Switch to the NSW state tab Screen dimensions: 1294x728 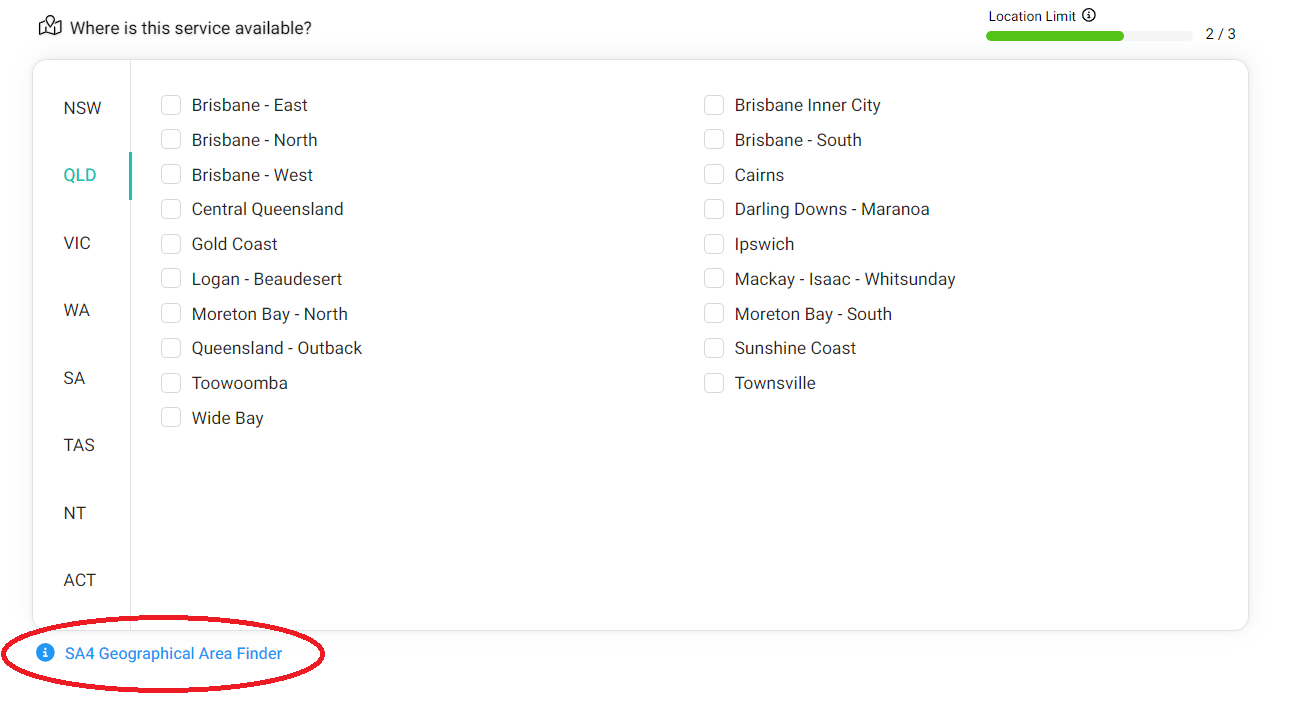(x=82, y=108)
